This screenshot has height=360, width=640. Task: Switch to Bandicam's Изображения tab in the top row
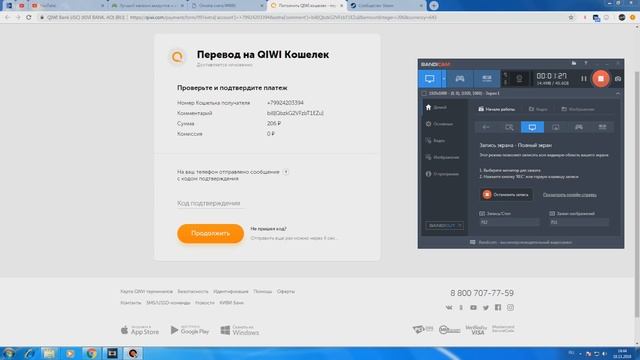coord(578,109)
